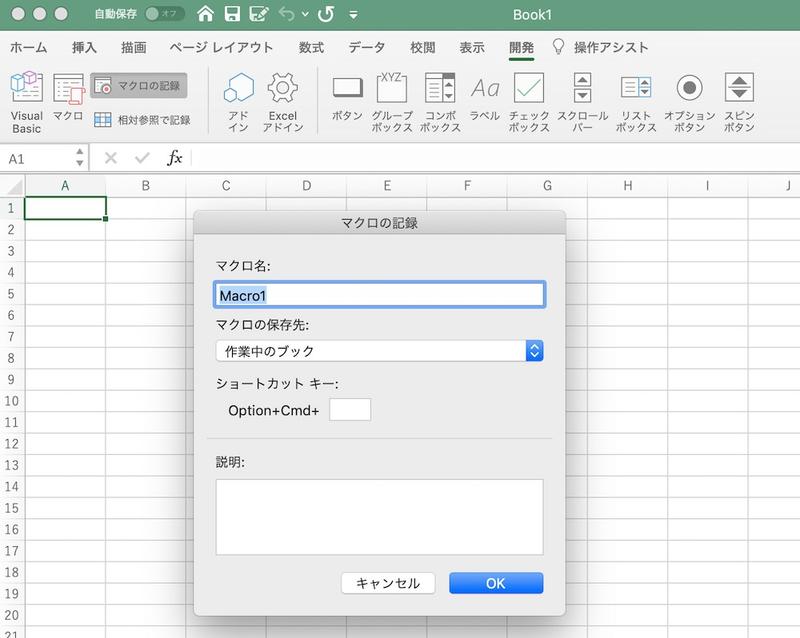Screen dimensions: 800x638
Task: Insert an オプションボタン form control
Action: [689, 102]
